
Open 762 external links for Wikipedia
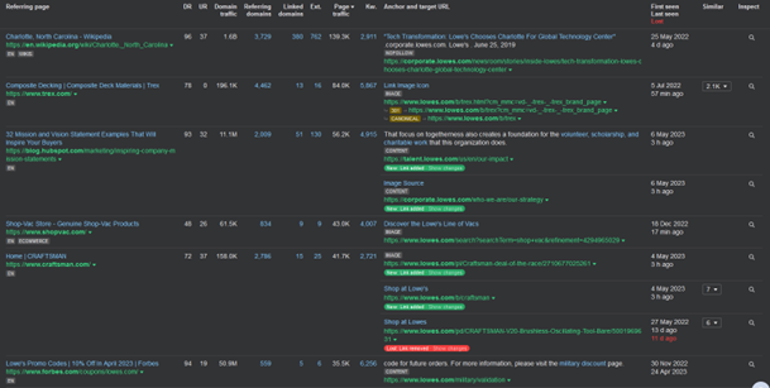tap(316, 37)
